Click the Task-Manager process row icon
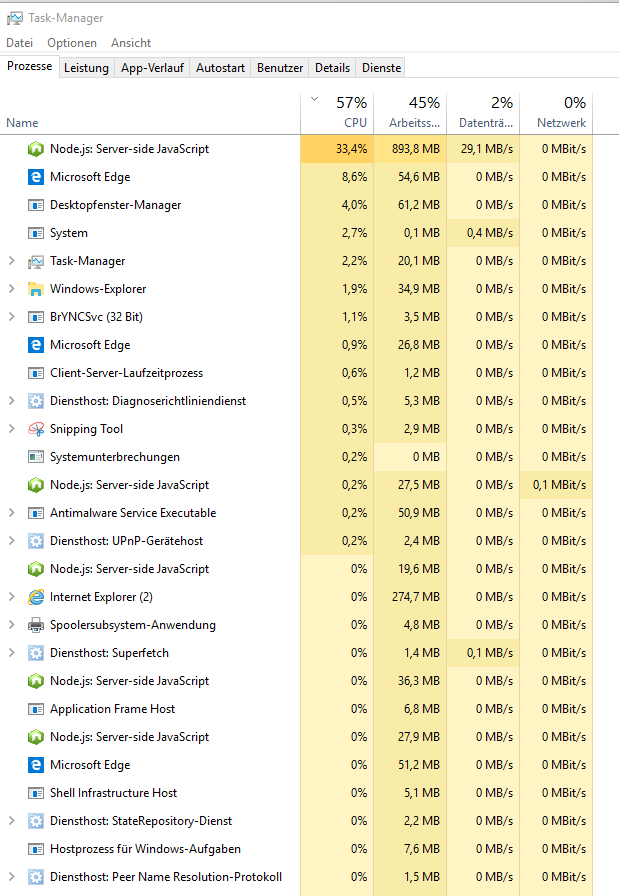 35,262
